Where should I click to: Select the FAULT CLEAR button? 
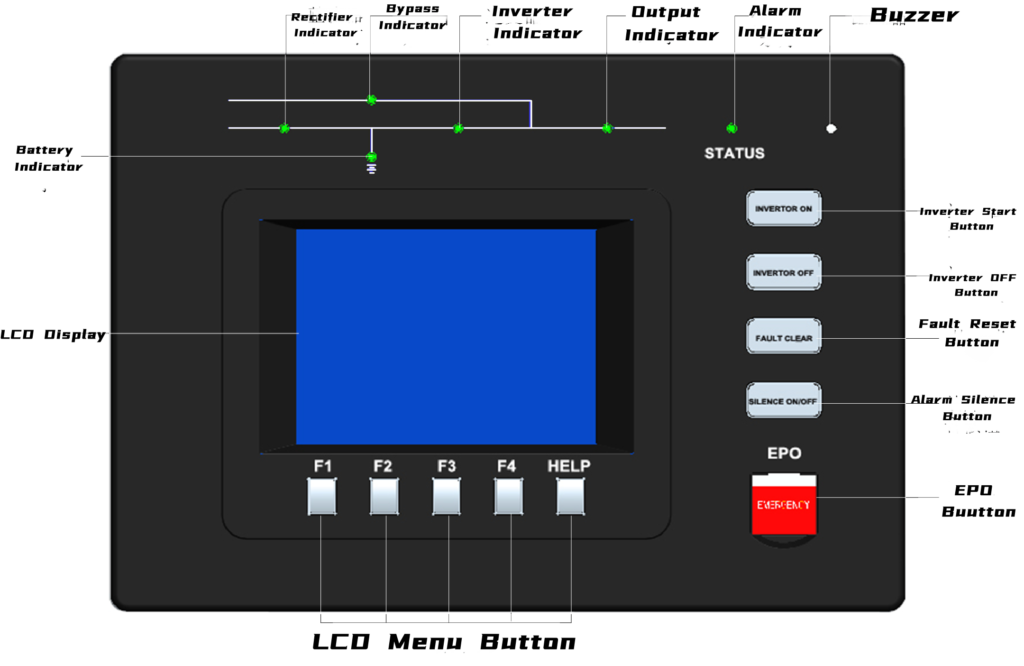(783, 337)
